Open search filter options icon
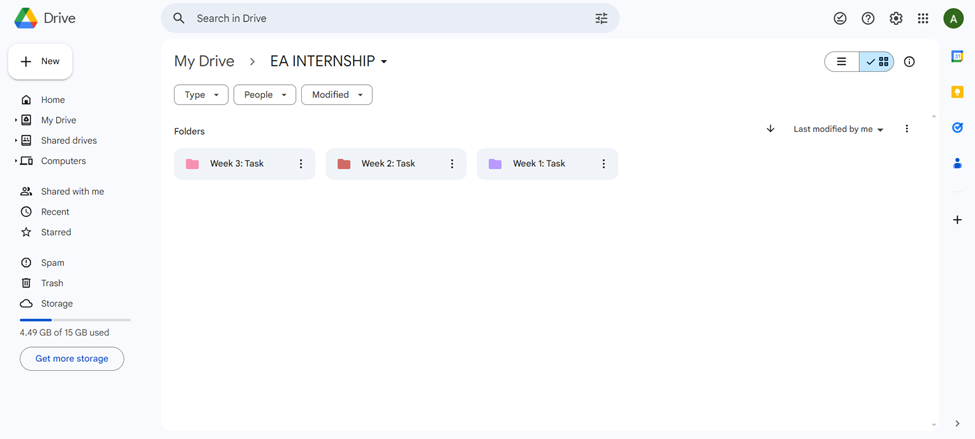 click(x=601, y=18)
